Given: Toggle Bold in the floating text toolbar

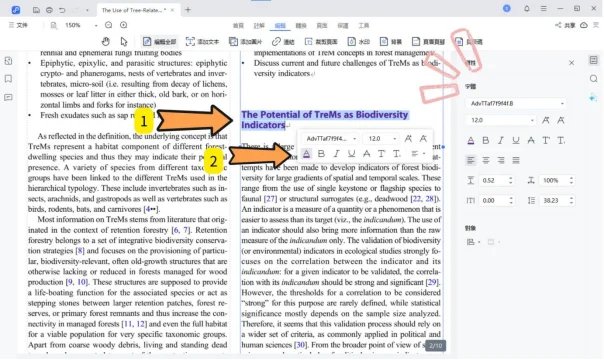Looking at the screenshot, I should pyautogui.click(x=321, y=154).
